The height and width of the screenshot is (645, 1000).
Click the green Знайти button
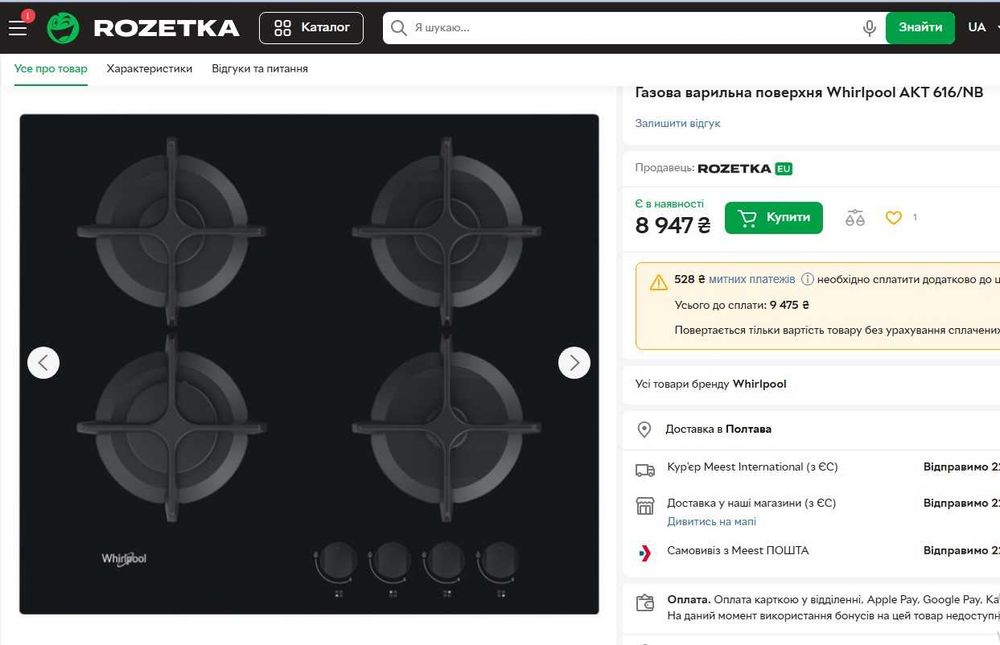coord(920,28)
